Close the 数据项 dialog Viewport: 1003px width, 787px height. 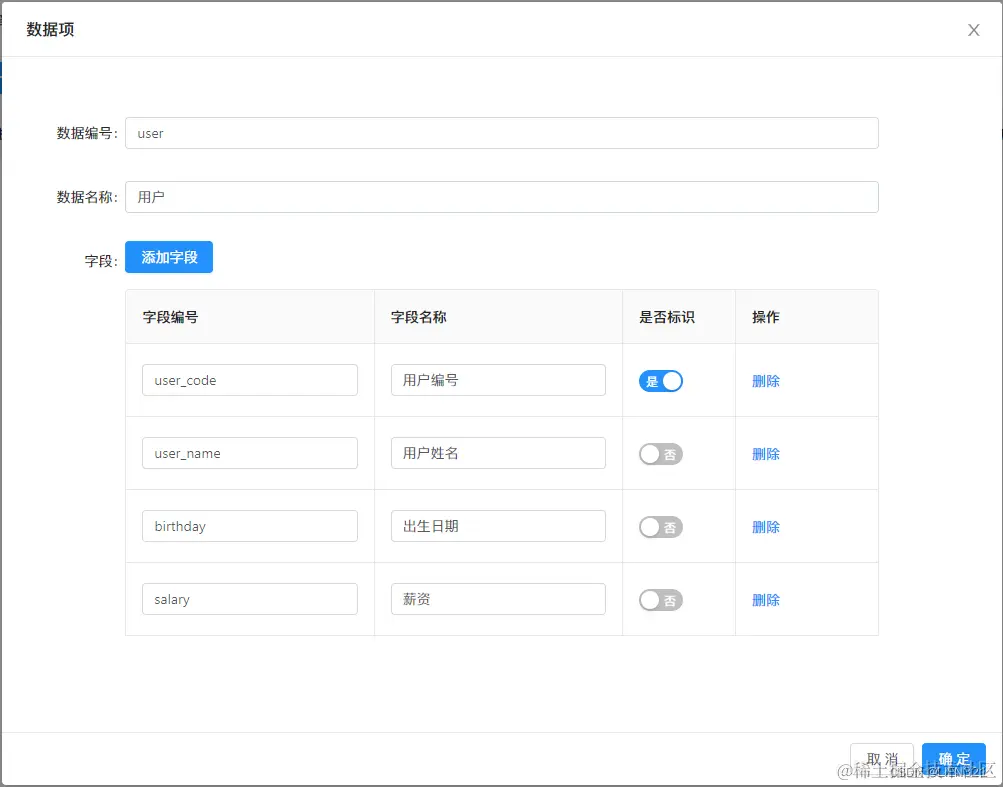click(x=973, y=30)
